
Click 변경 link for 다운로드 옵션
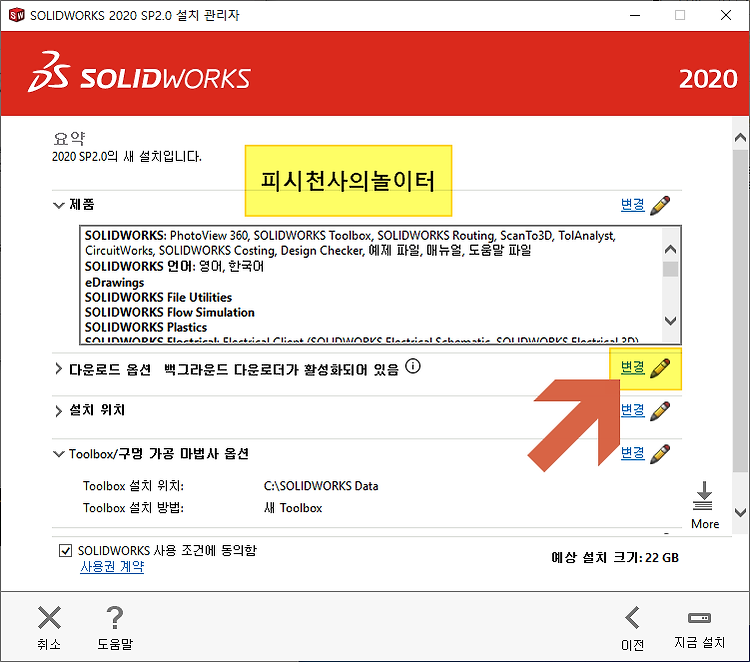tap(632, 368)
